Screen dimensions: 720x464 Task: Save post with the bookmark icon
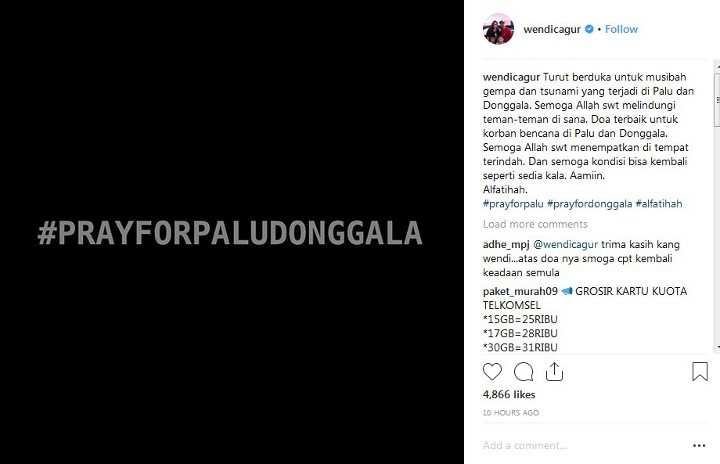click(700, 372)
